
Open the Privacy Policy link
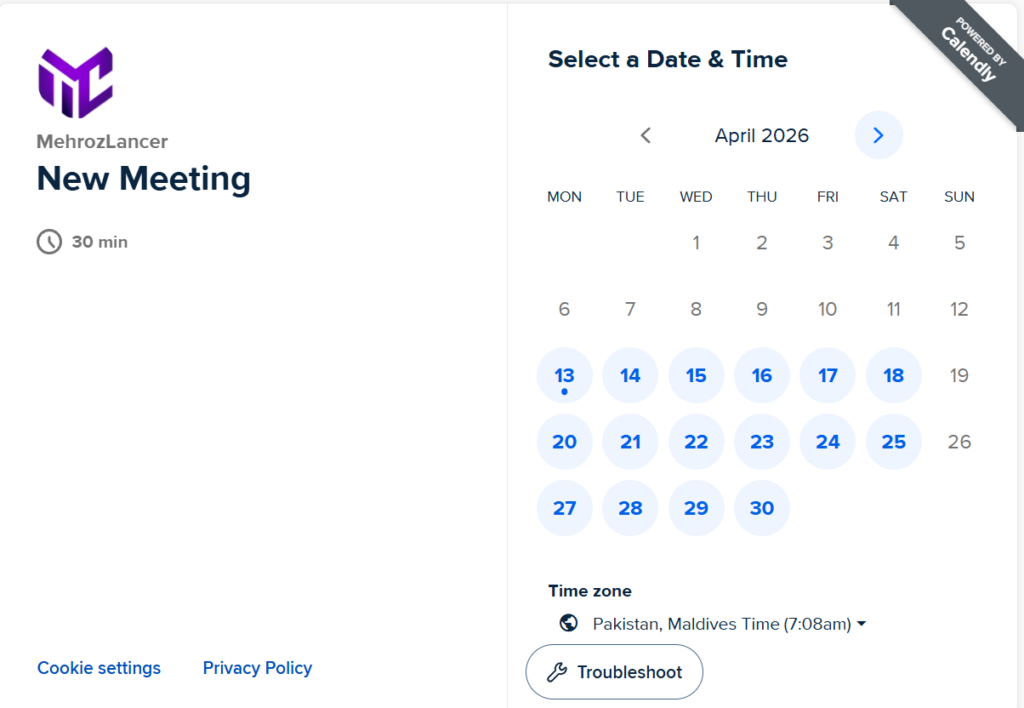click(x=257, y=668)
